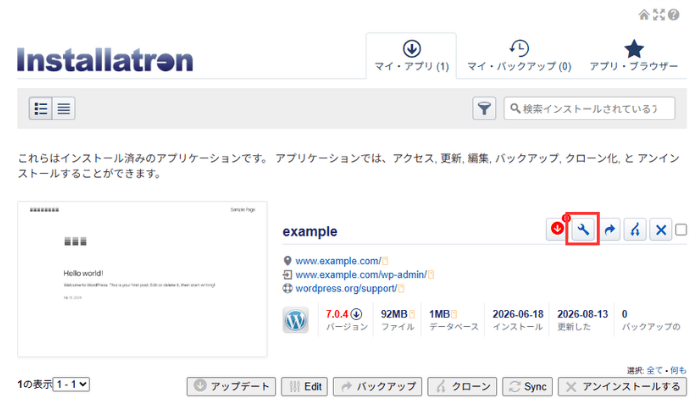Select the compact list view icon

(64, 109)
